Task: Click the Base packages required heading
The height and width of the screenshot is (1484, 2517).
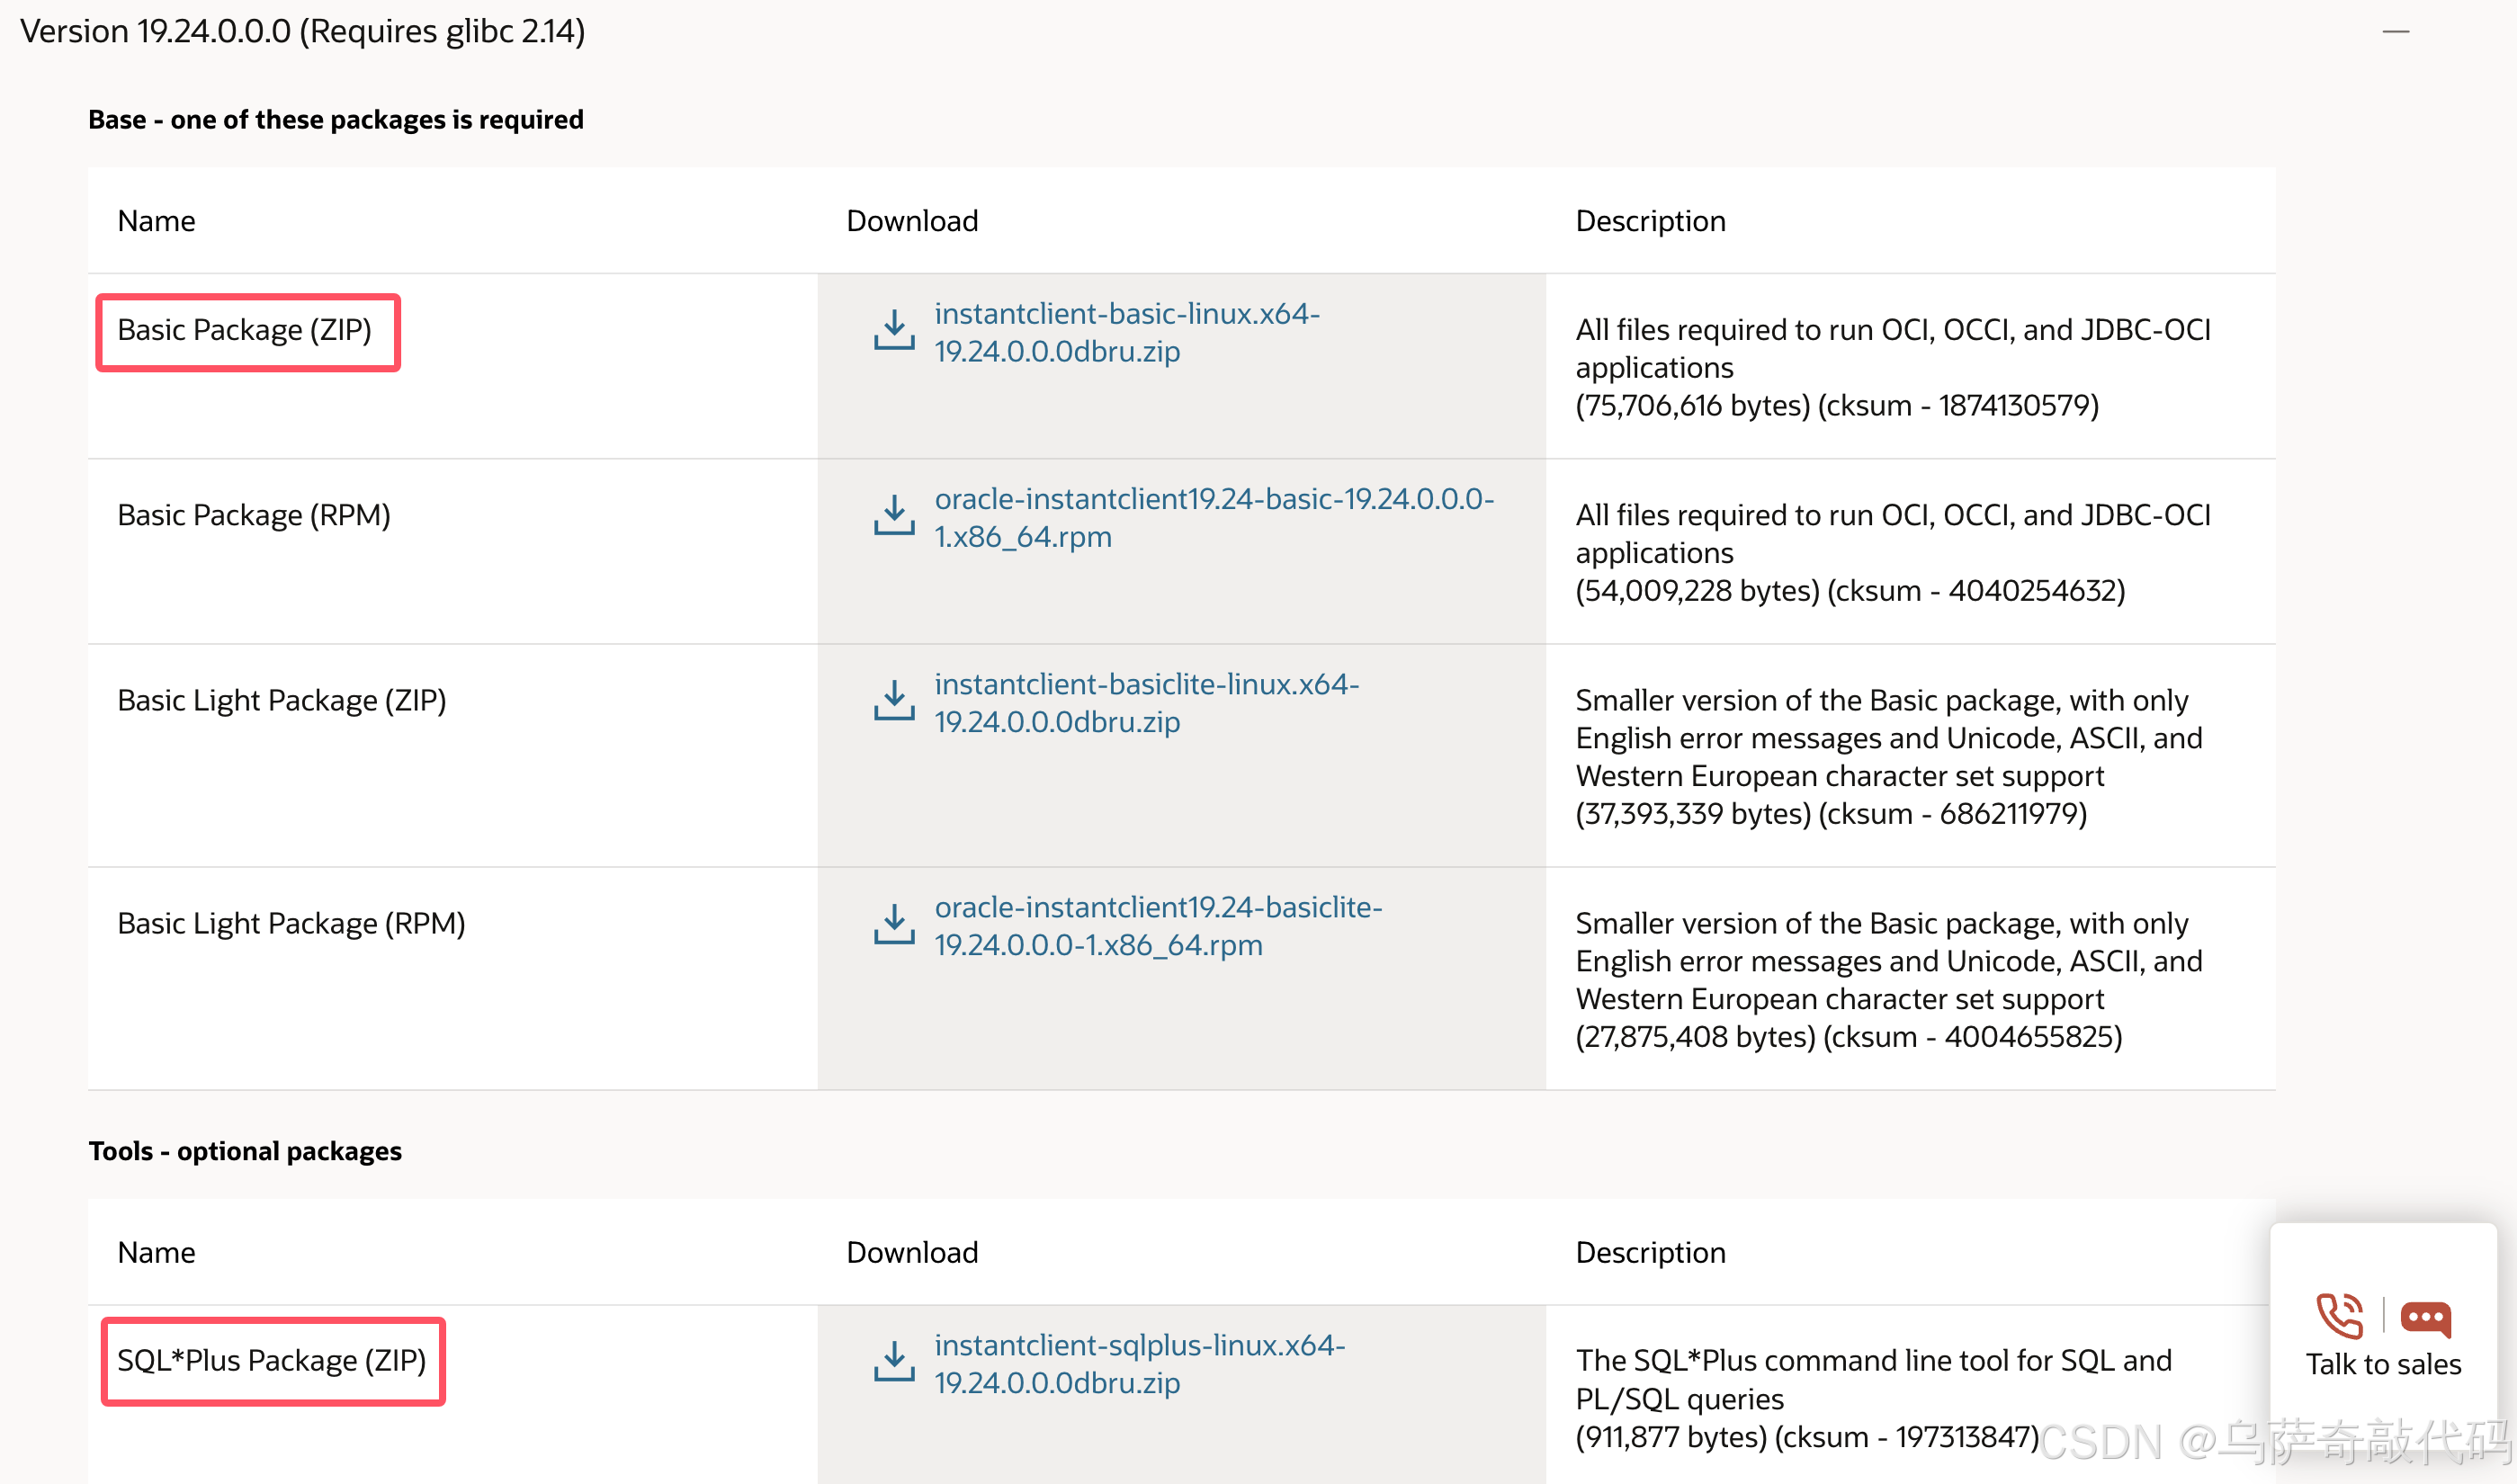Action: (x=336, y=119)
